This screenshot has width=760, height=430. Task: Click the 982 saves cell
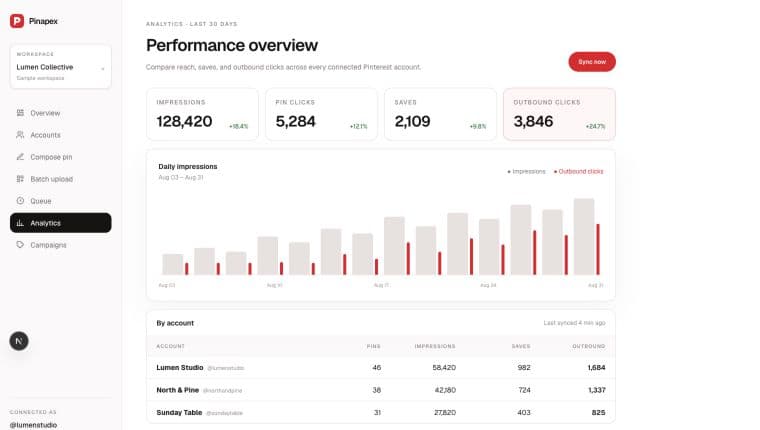point(524,367)
